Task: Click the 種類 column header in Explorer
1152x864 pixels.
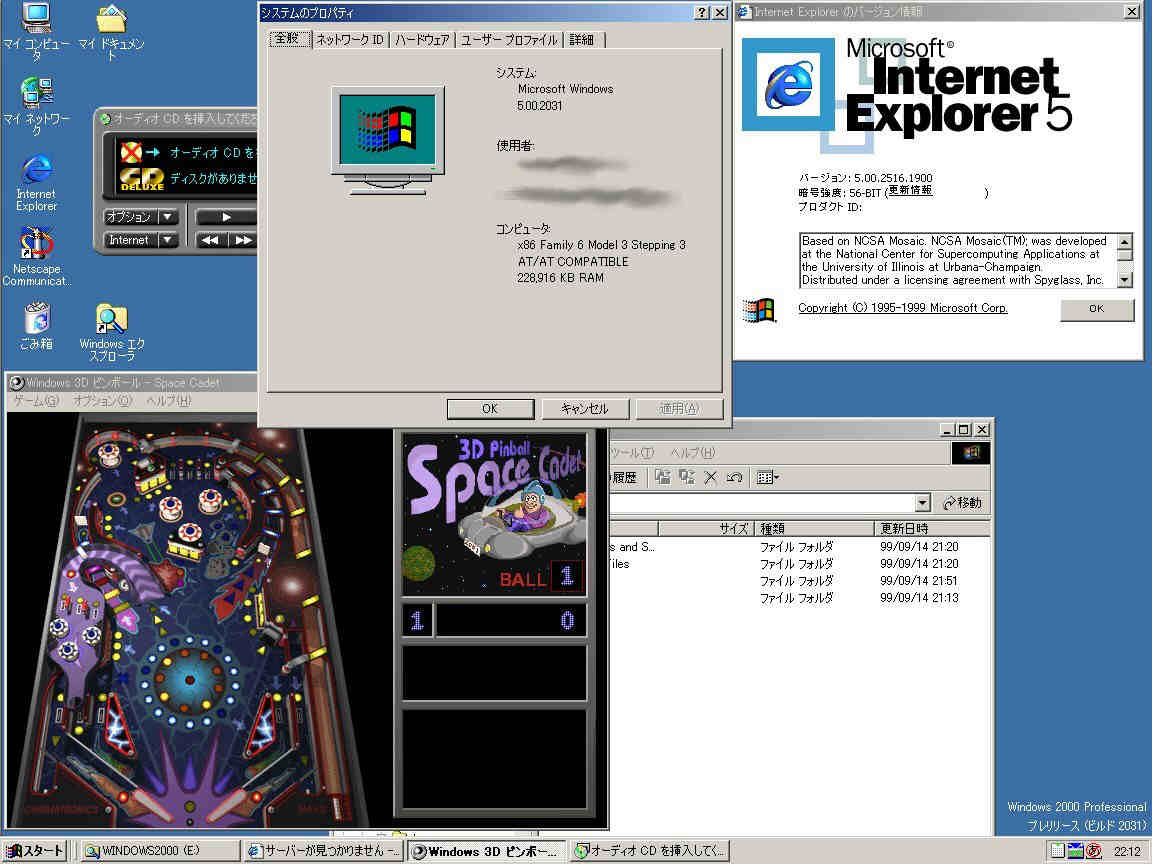Action: coord(815,528)
